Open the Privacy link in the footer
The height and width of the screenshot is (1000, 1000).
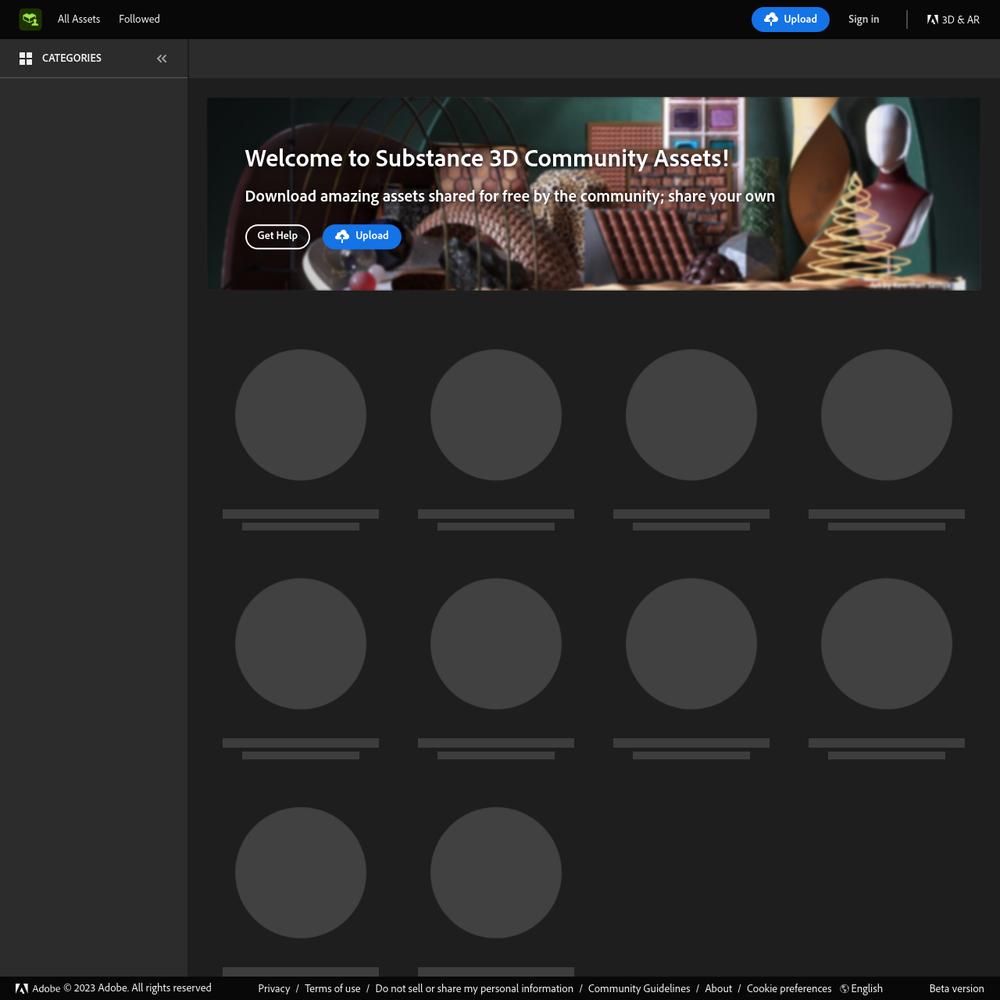(x=274, y=988)
